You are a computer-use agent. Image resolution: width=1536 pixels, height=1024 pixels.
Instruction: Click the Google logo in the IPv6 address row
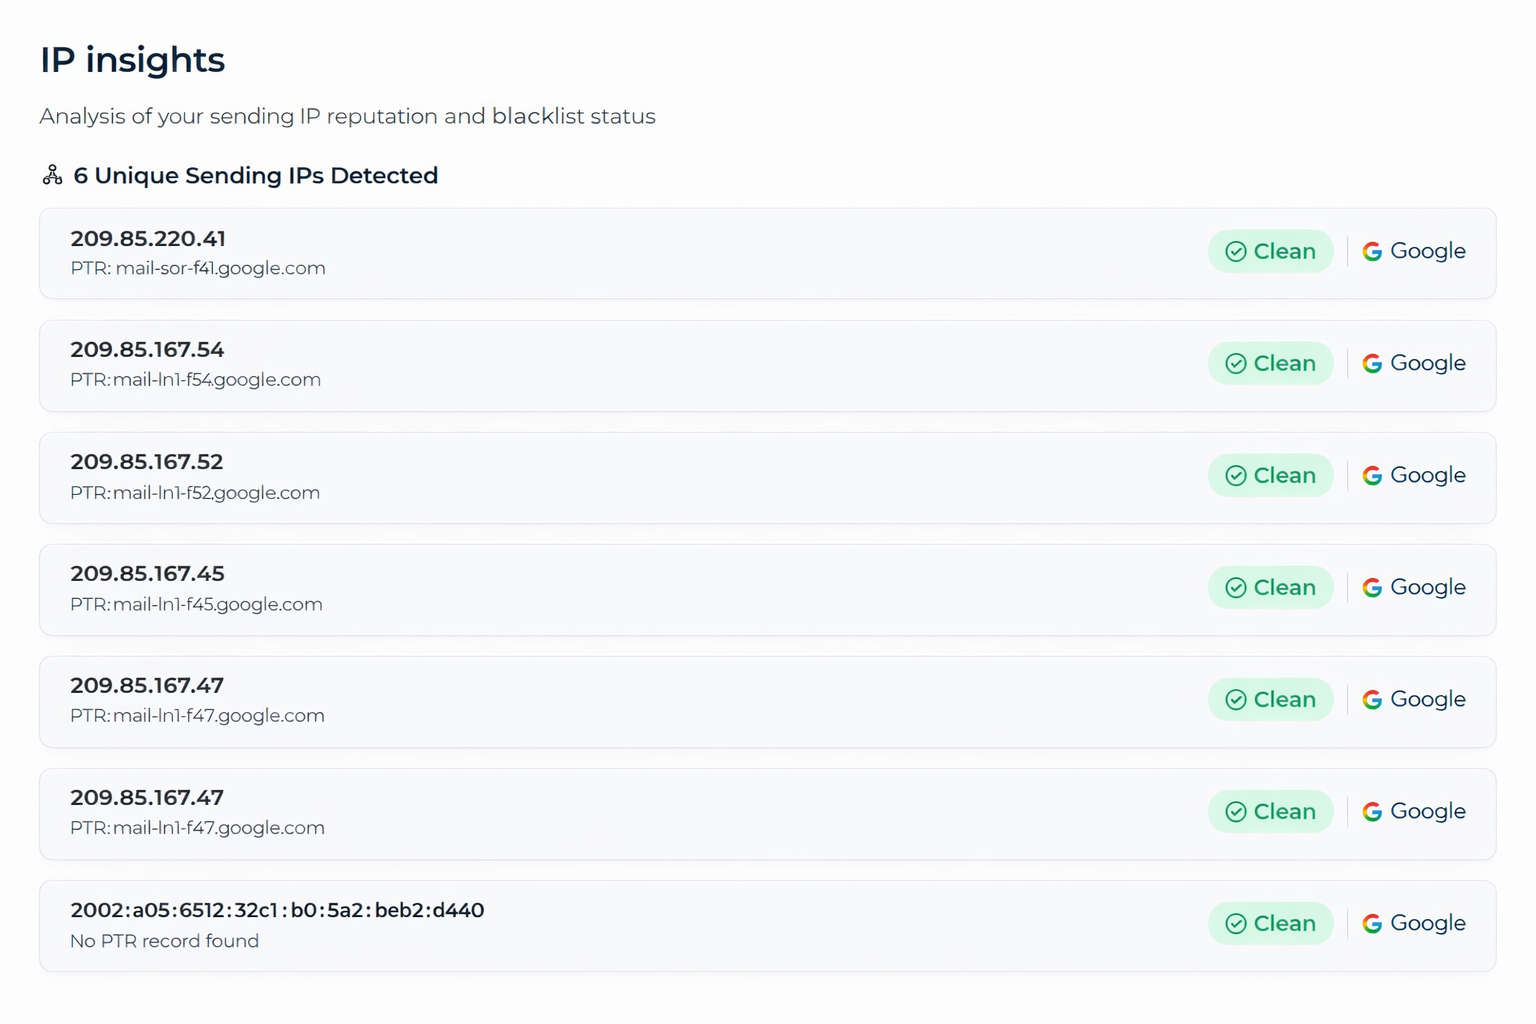[1372, 923]
